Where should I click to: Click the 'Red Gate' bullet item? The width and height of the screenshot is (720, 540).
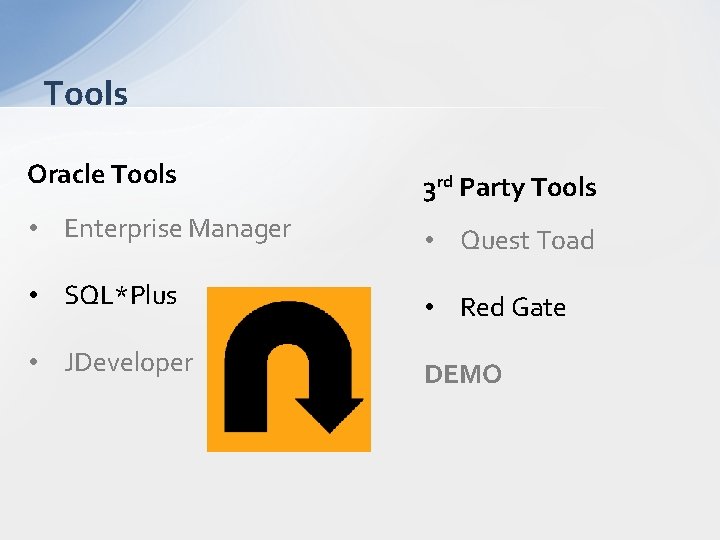(513, 307)
